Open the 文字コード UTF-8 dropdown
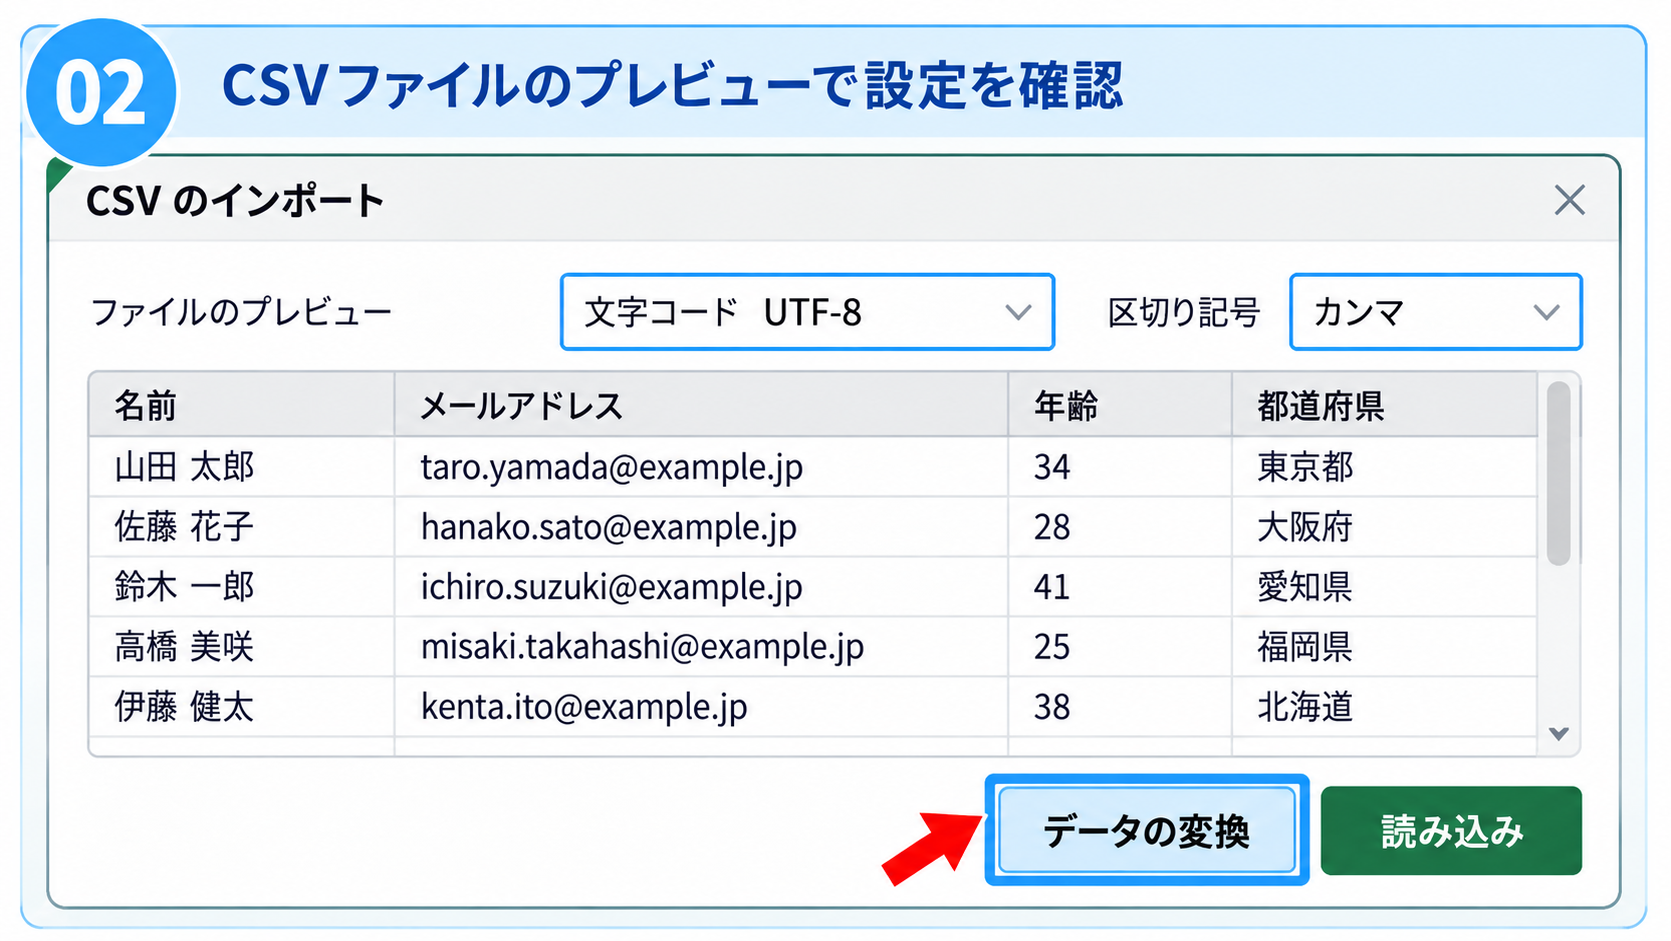This screenshot has width=1671, height=941. 807,312
